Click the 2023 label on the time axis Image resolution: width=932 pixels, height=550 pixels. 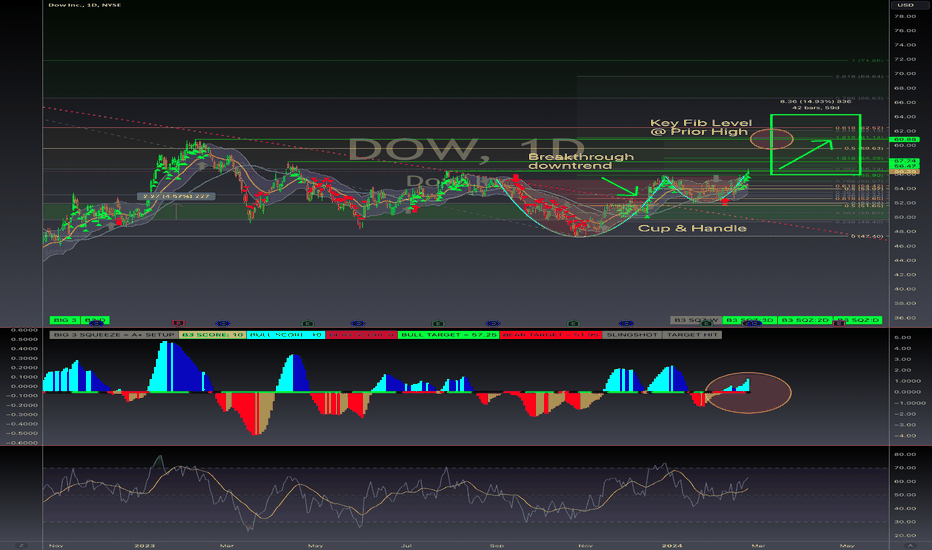(144, 545)
